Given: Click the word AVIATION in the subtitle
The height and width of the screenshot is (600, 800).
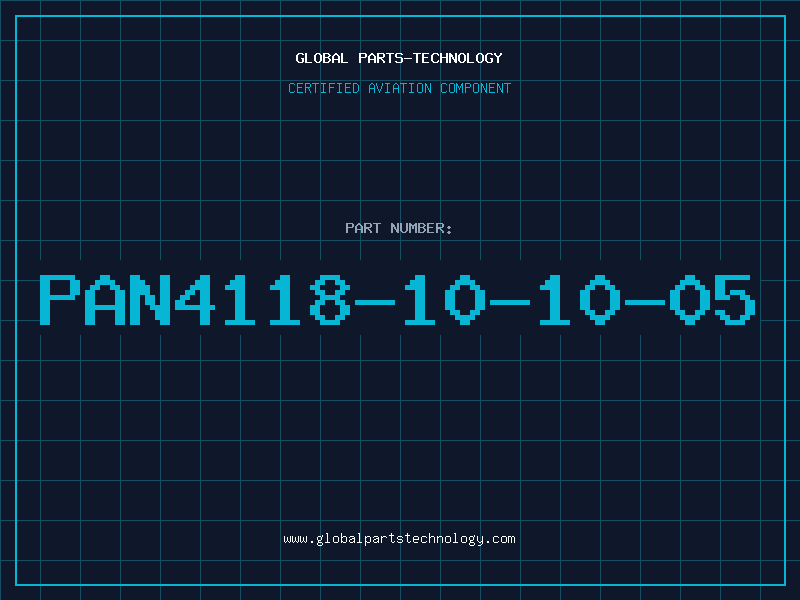Looking at the screenshot, I should click(x=400, y=88).
